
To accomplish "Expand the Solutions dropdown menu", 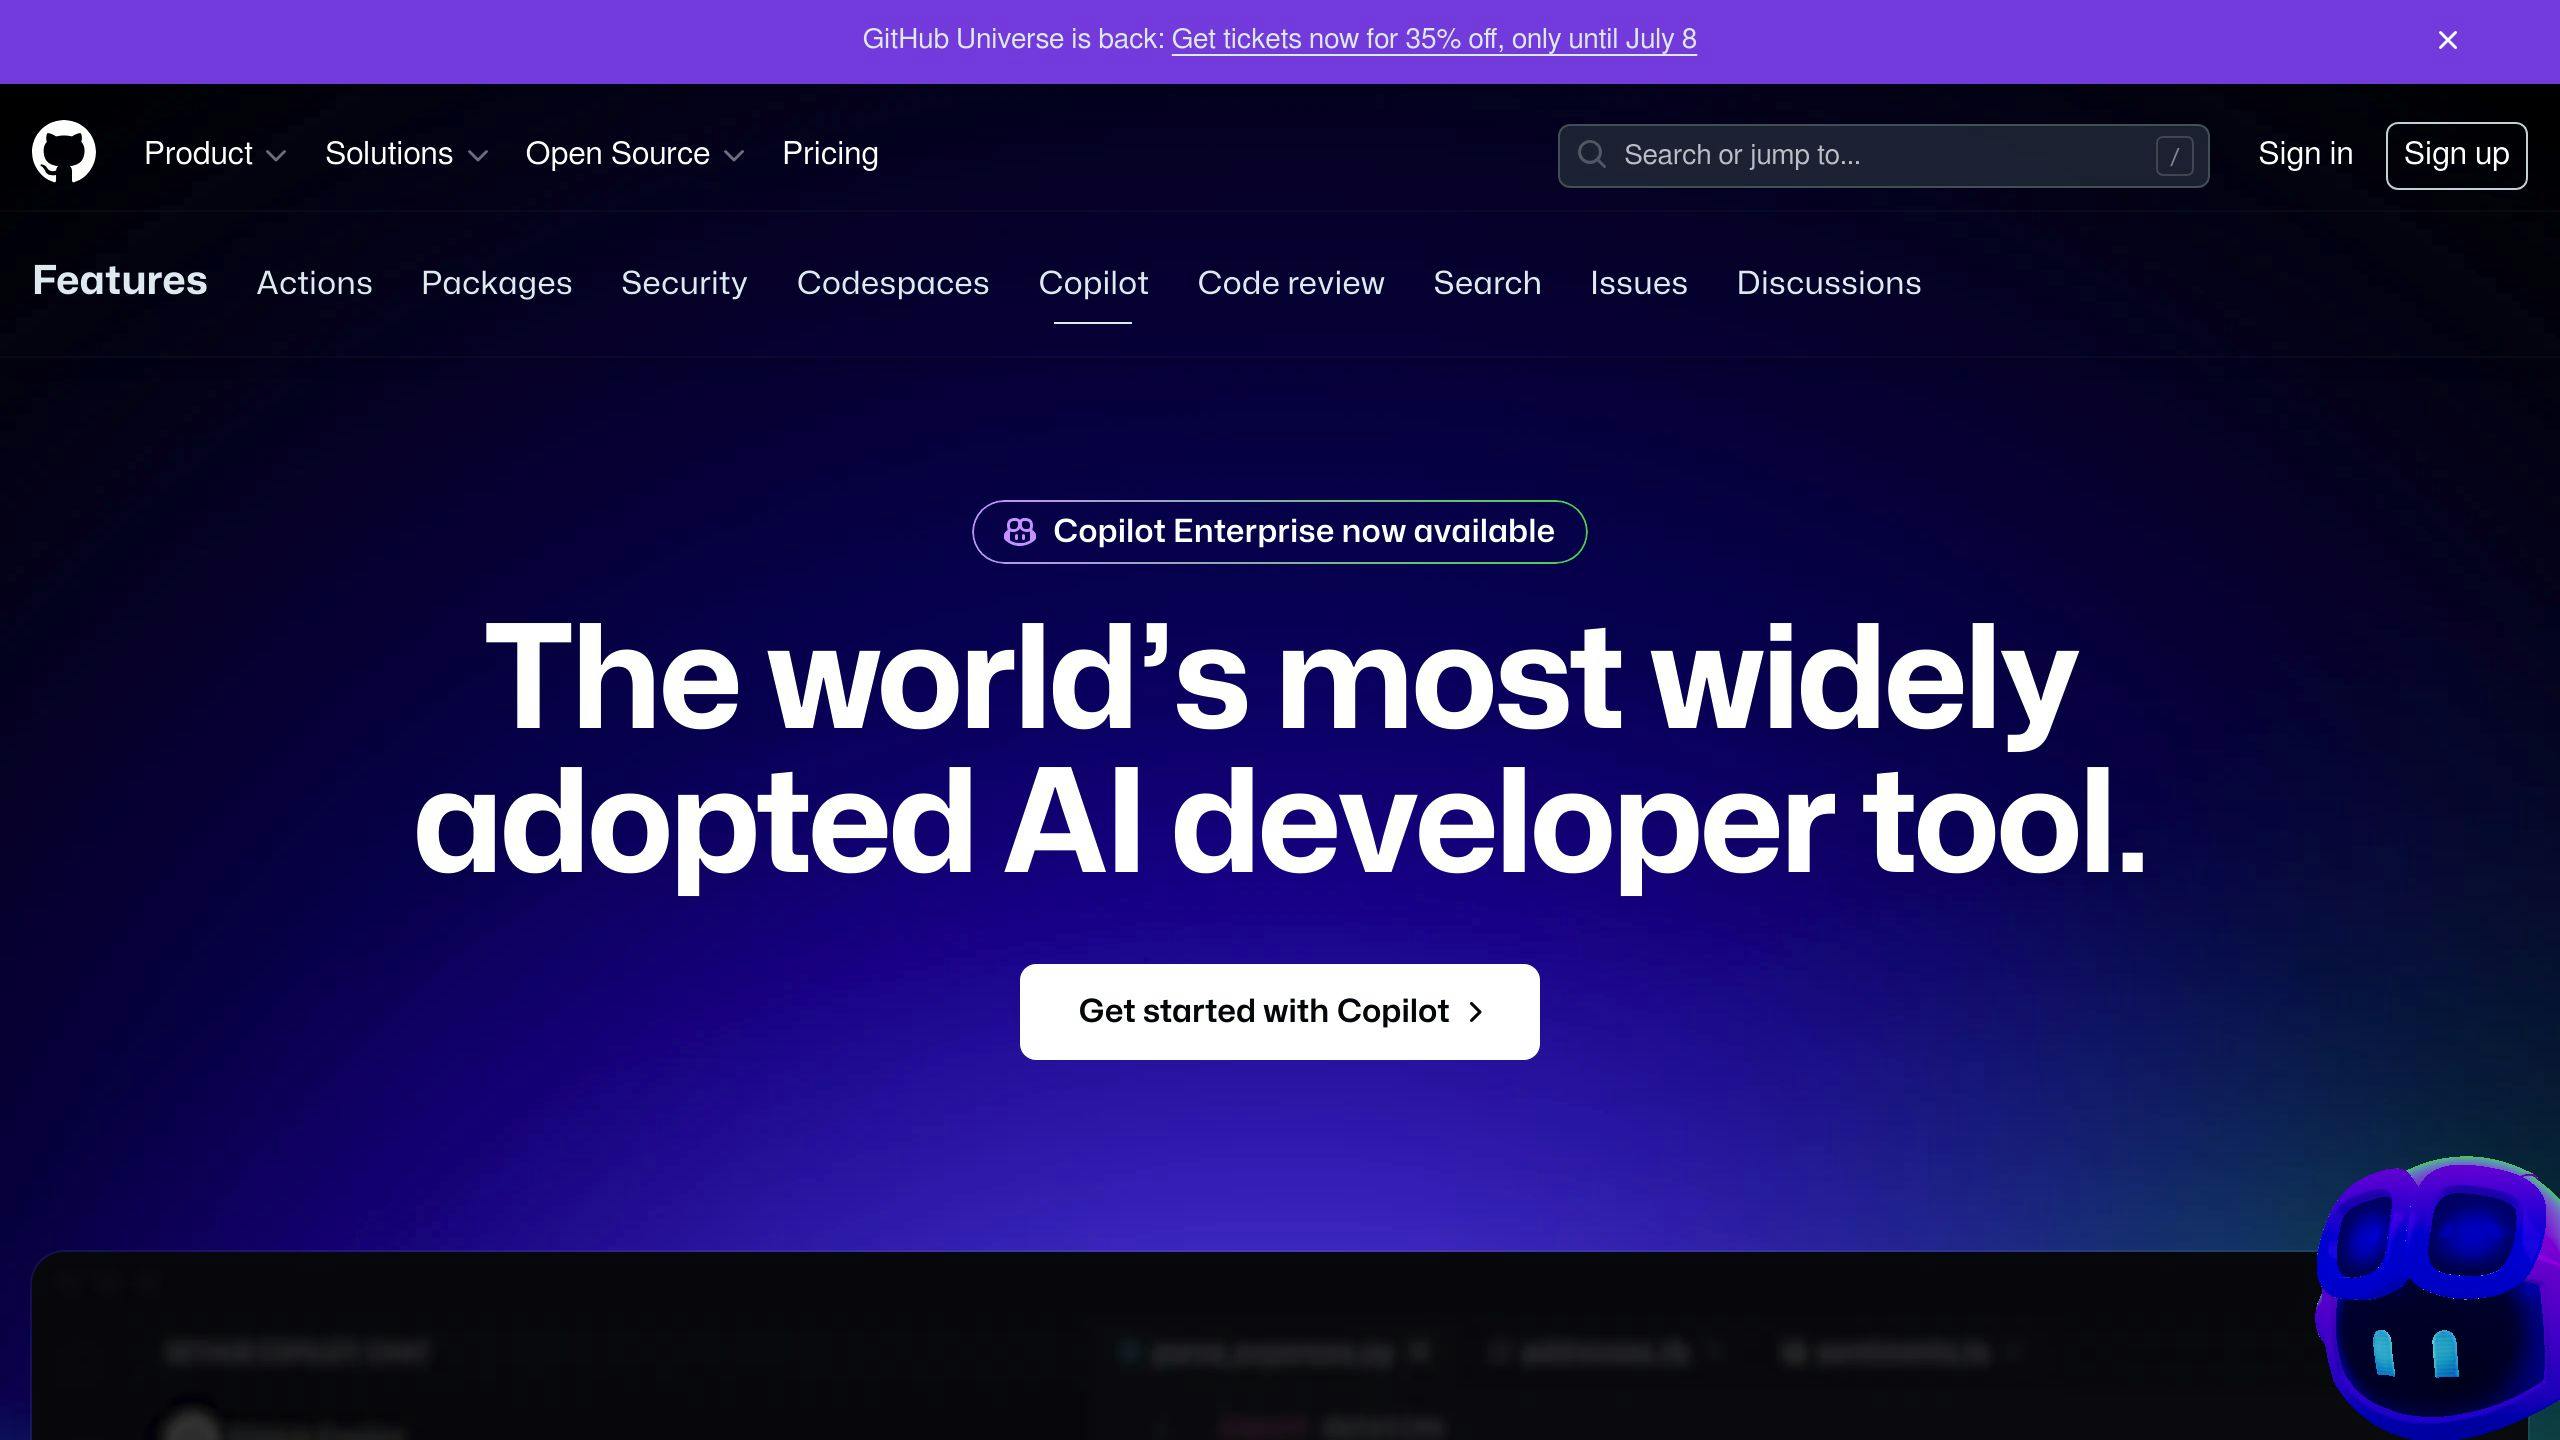I will tap(406, 155).
